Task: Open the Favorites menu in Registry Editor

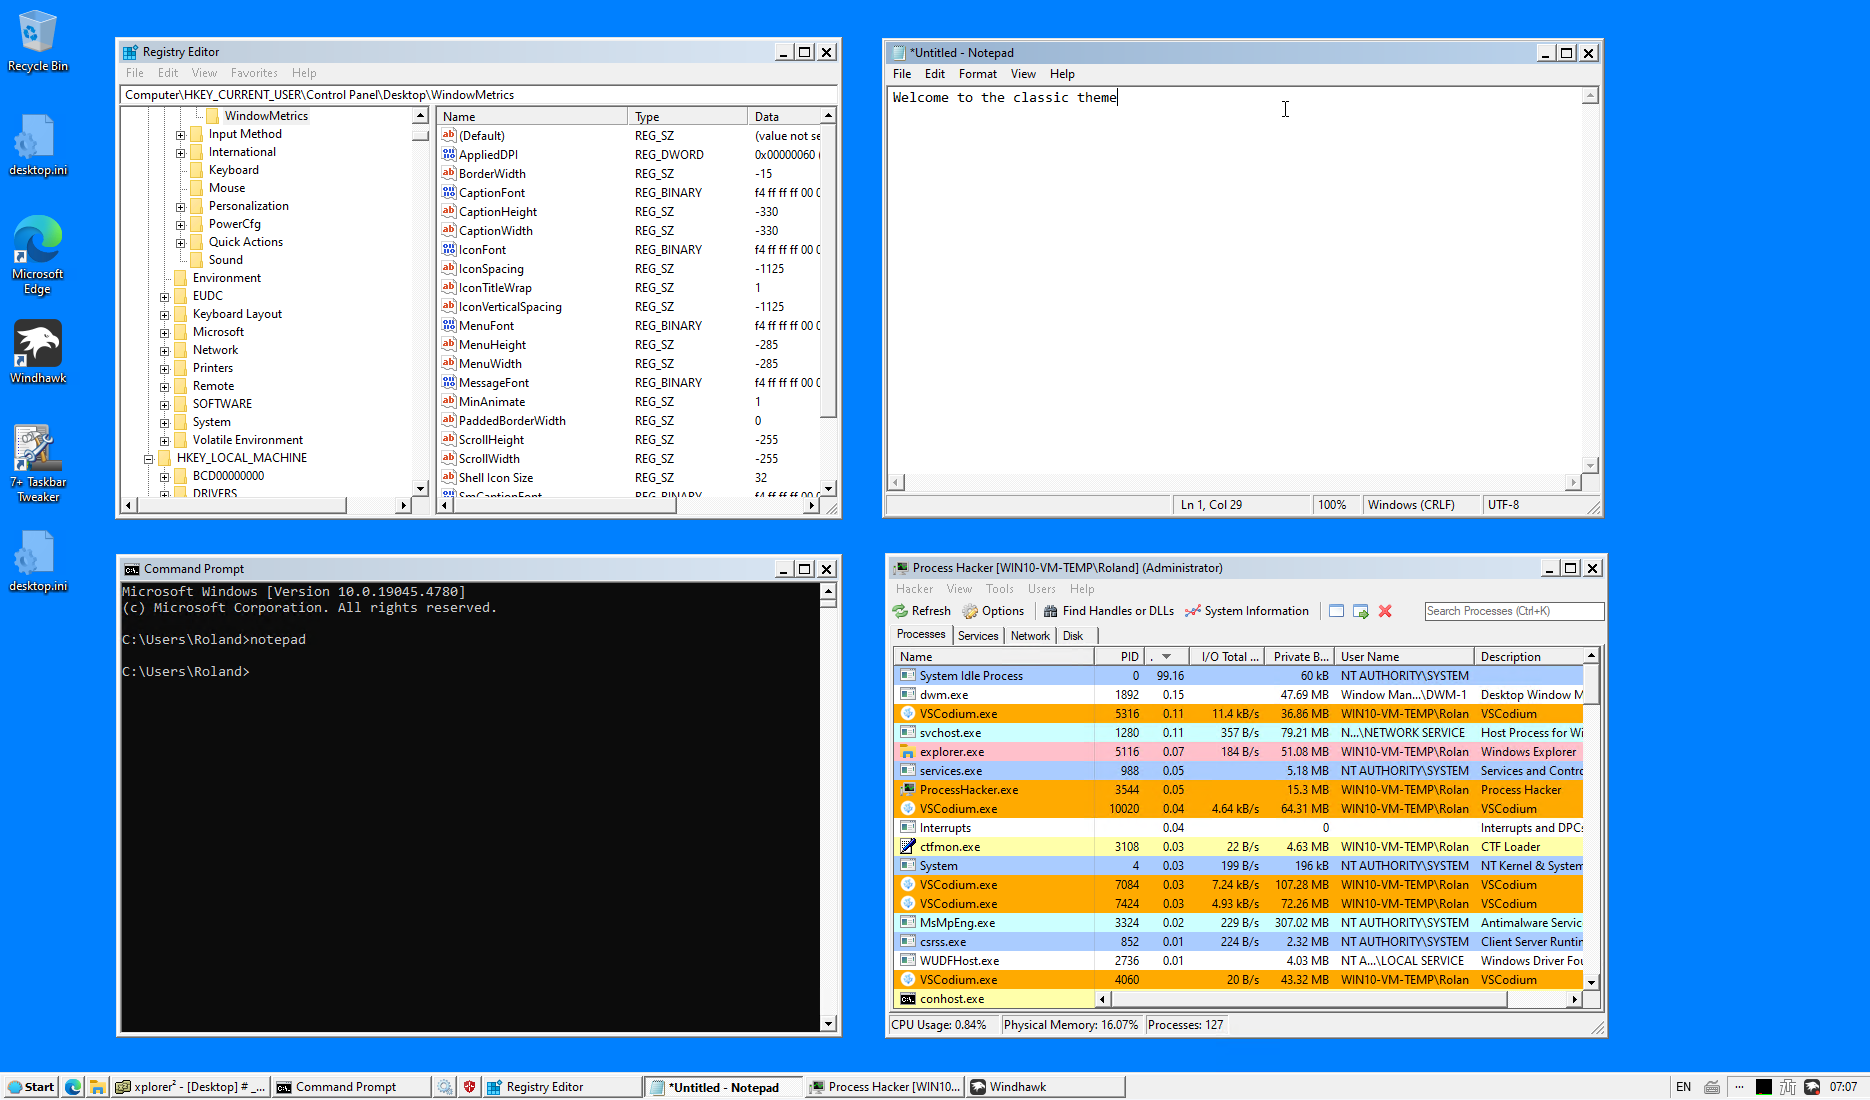Action: click(x=254, y=72)
